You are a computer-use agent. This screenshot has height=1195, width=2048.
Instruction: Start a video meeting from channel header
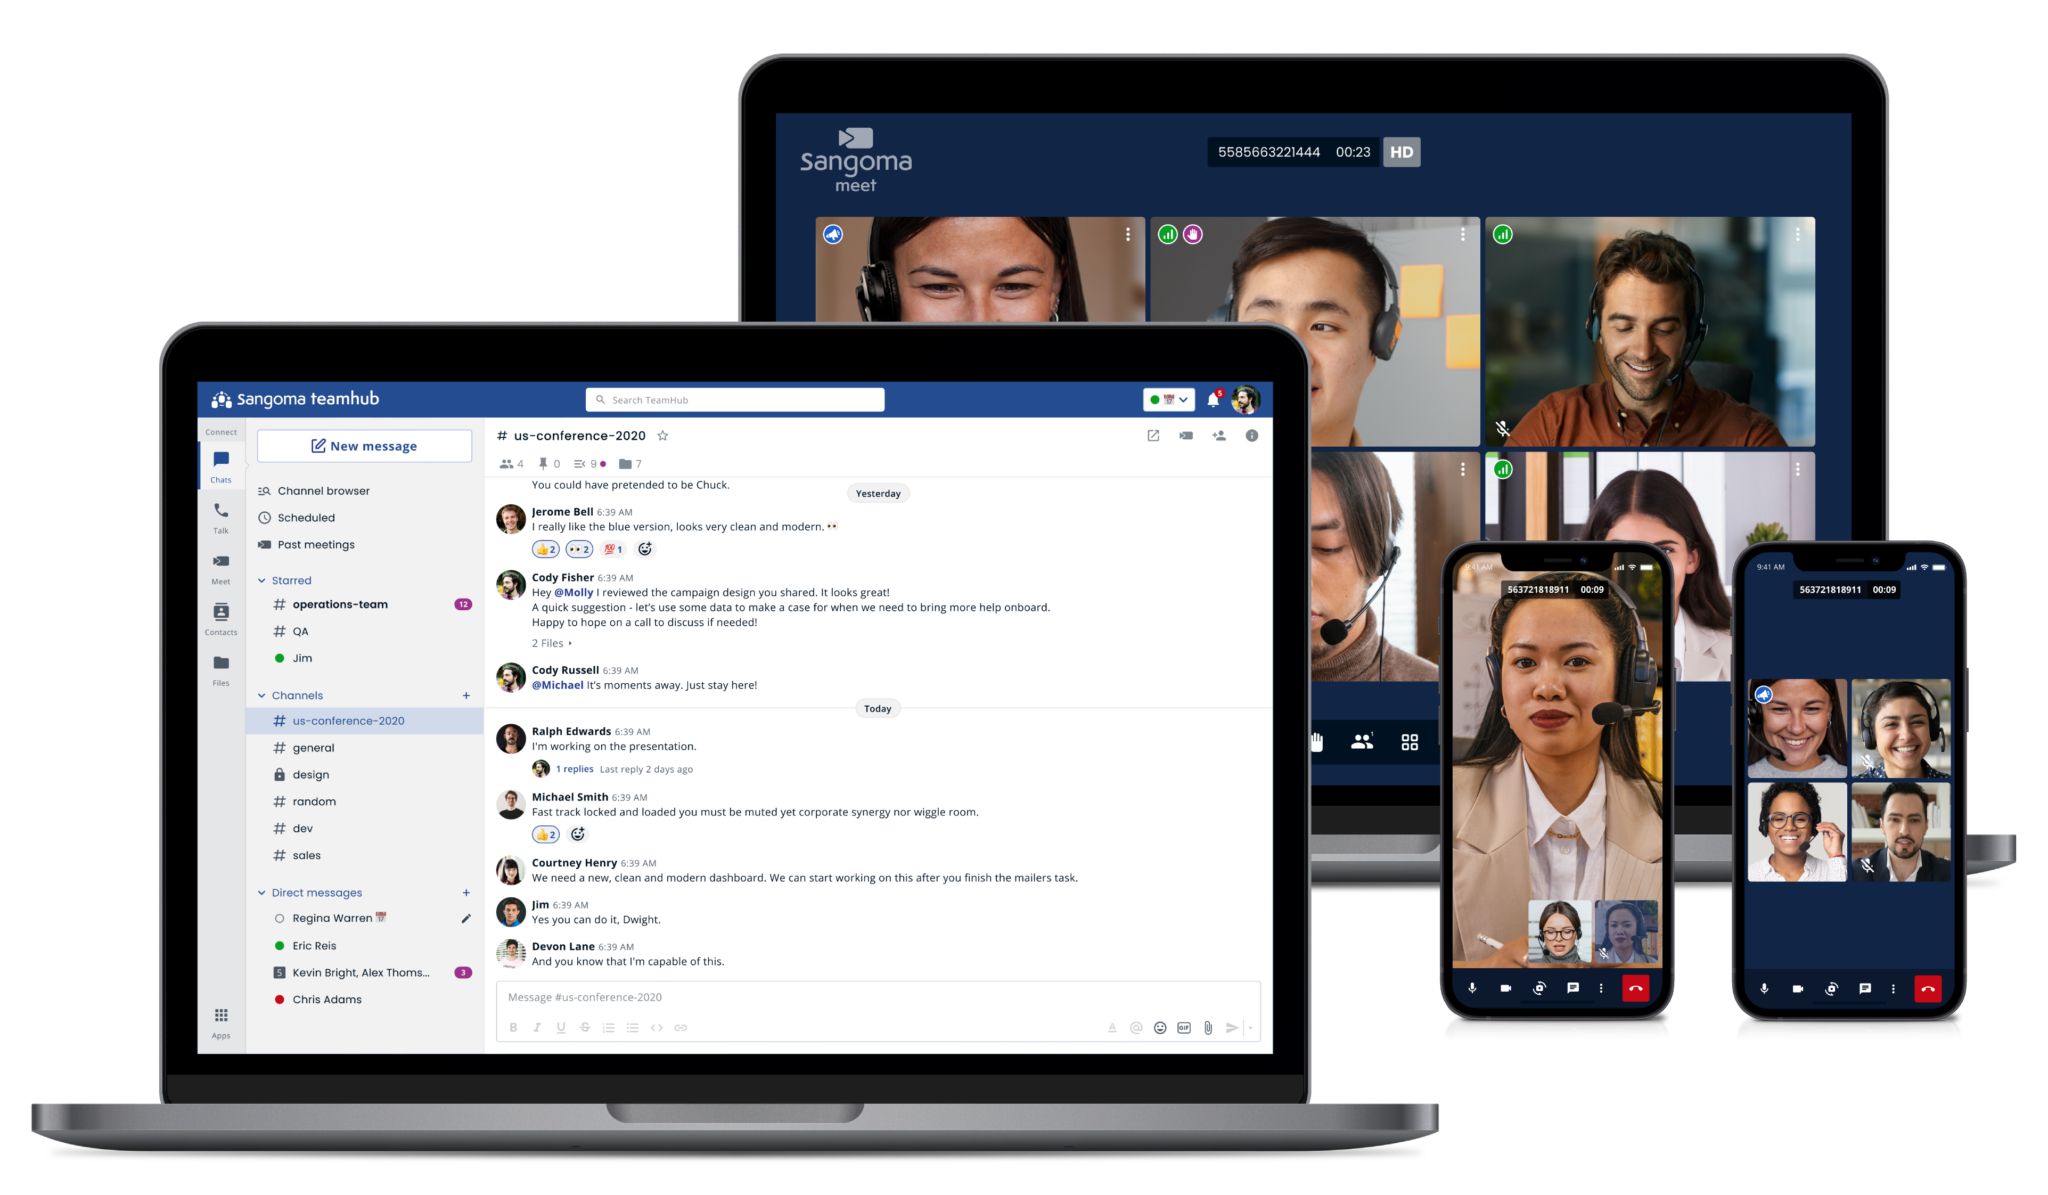1186,436
